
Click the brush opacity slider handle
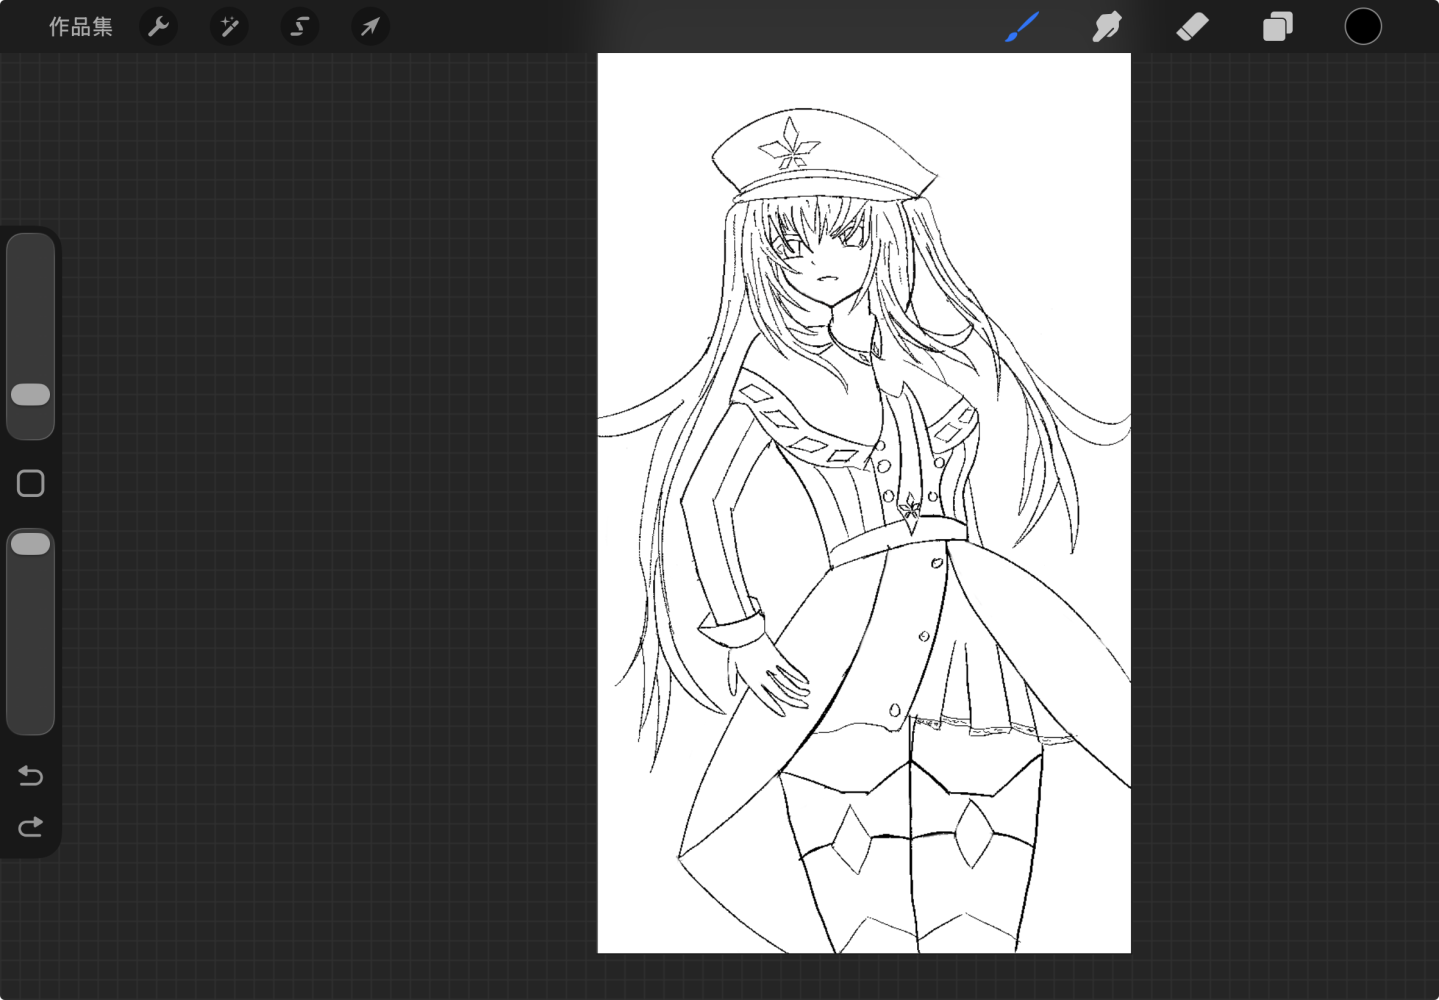click(x=30, y=544)
